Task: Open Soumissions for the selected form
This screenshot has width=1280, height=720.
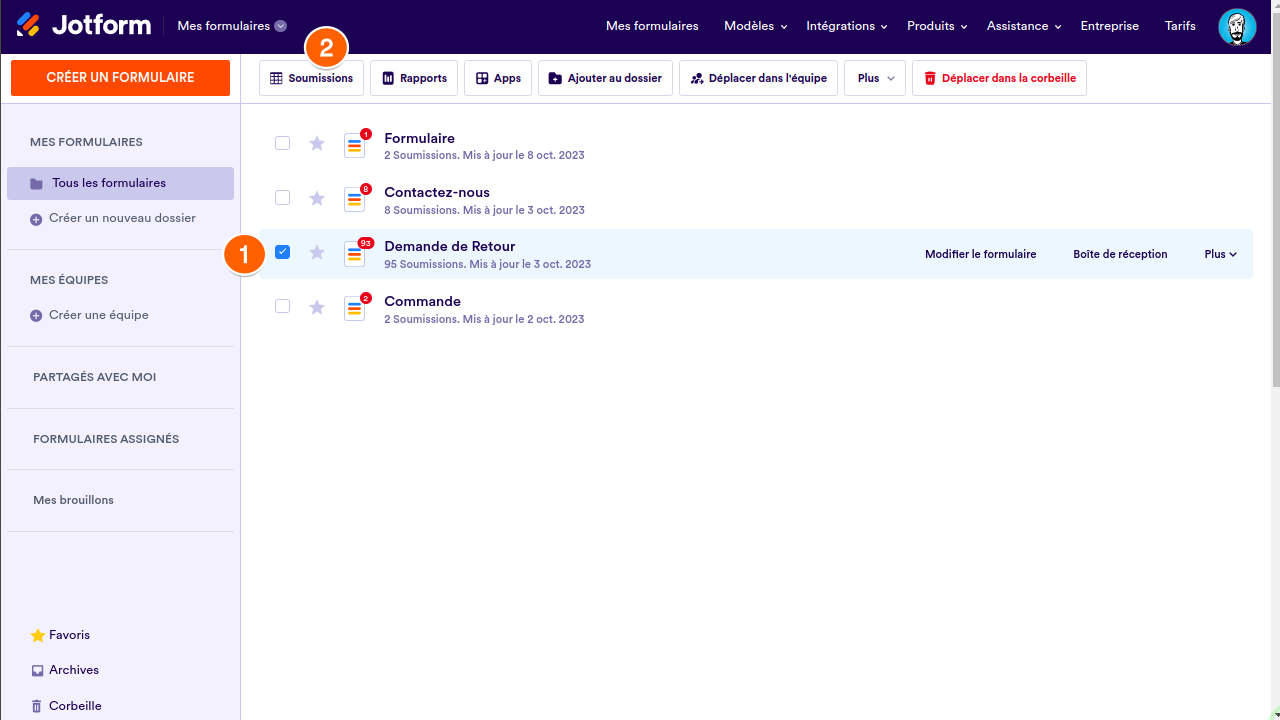Action: click(x=311, y=78)
